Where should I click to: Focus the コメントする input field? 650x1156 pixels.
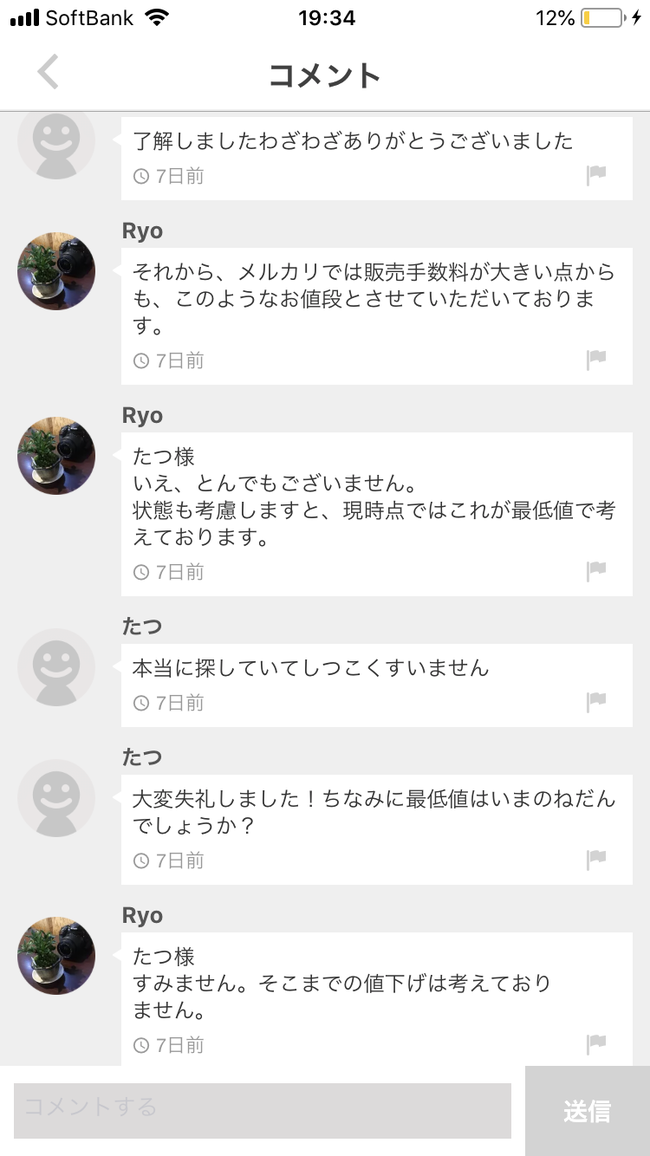pos(262,1110)
